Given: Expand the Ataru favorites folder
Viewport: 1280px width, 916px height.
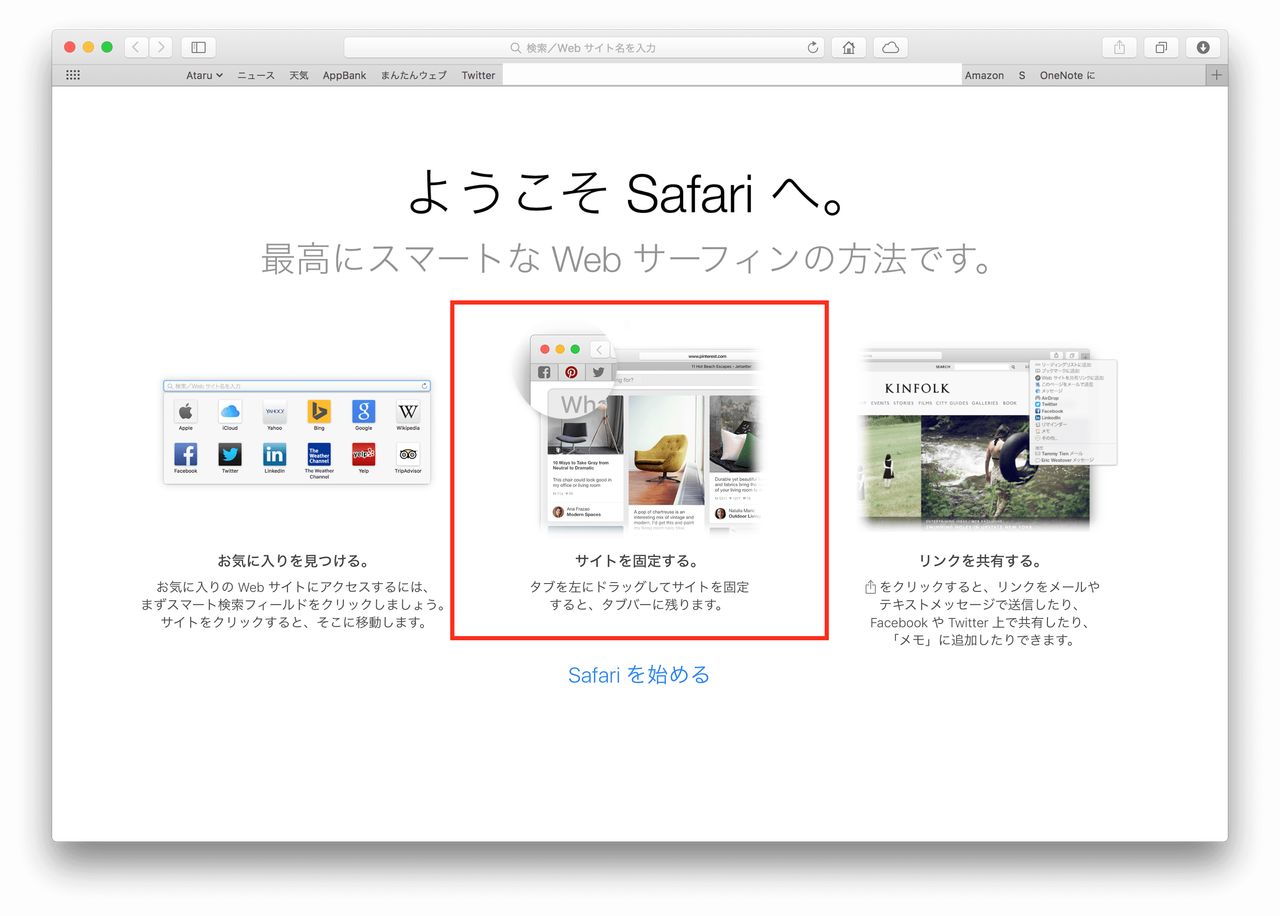Looking at the screenshot, I should click(204, 75).
